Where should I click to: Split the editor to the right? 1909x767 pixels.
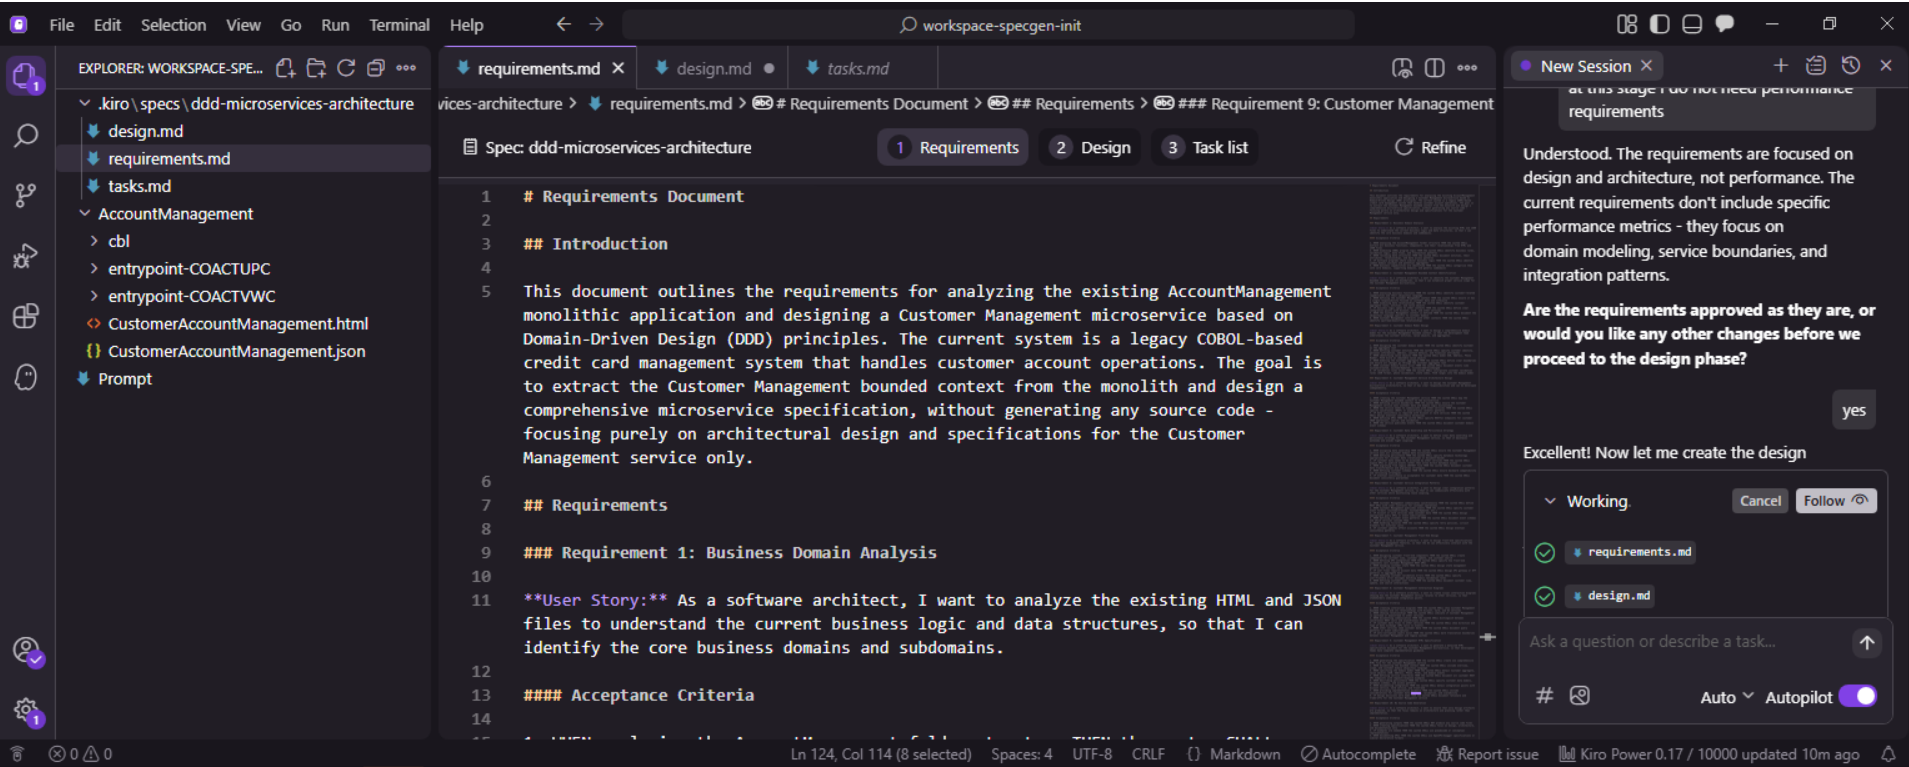1435,68
